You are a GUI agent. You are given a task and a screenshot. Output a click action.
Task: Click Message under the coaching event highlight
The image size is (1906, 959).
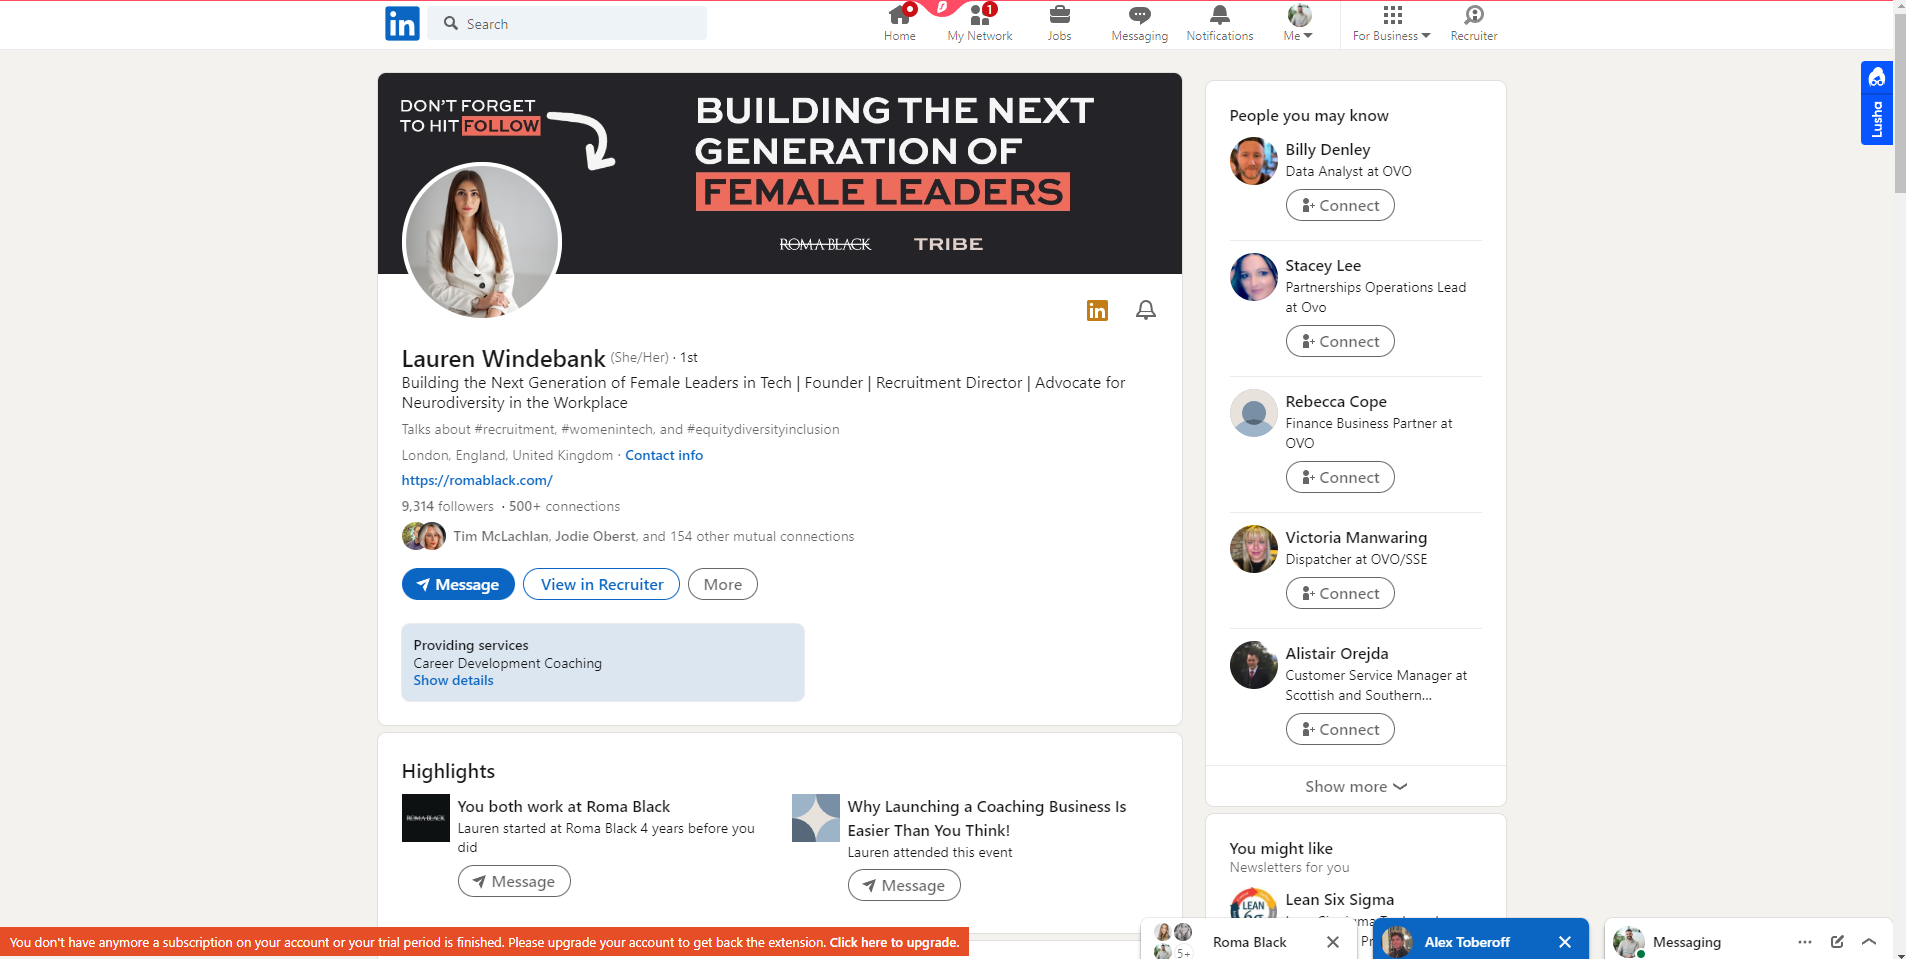(904, 885)
